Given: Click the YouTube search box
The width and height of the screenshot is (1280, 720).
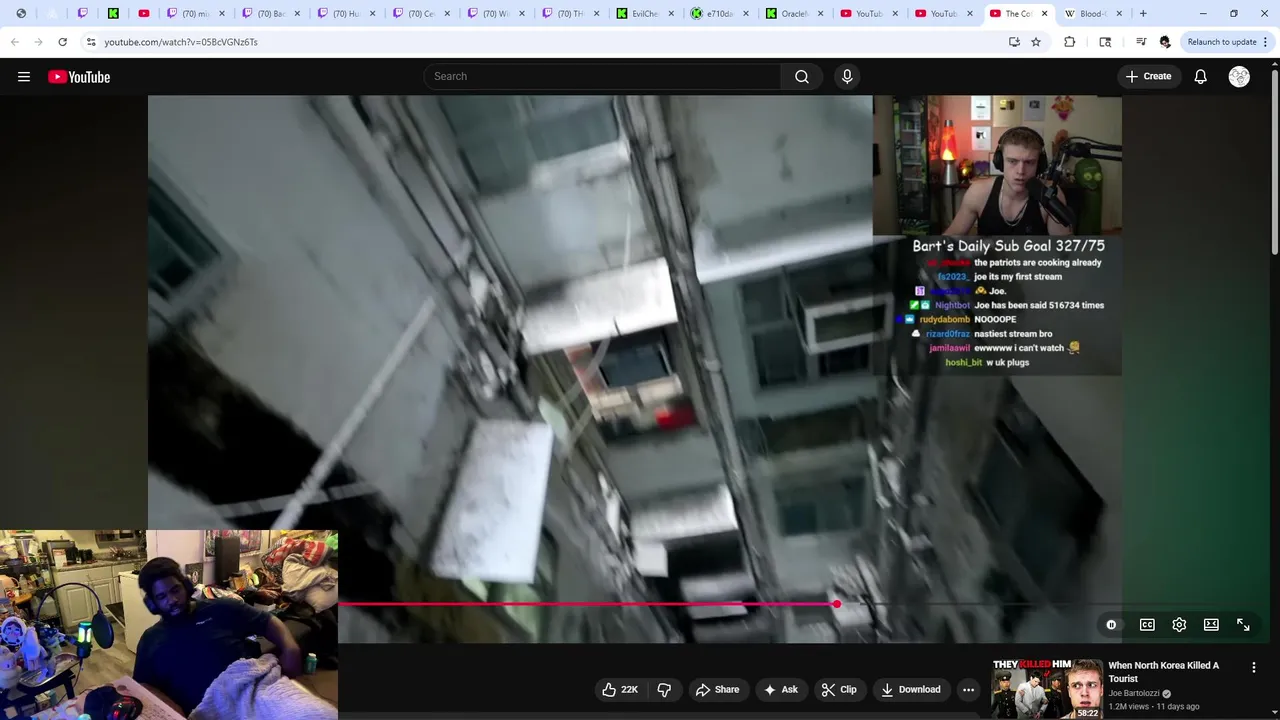Looking at the screenshot, I should (603, 76).
